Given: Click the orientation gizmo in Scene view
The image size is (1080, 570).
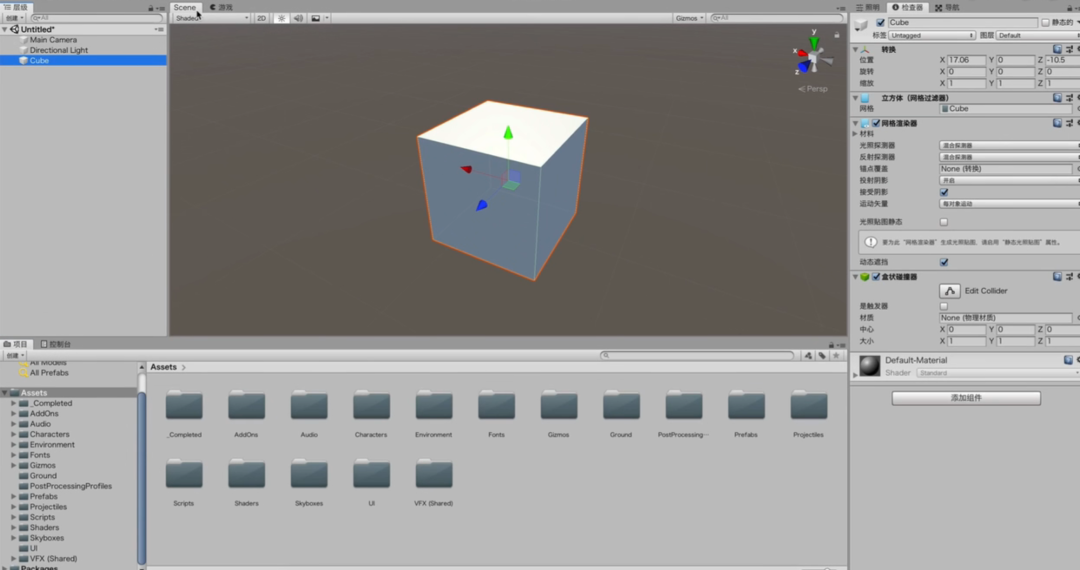Looking at the screenshot, I should 813,57.
